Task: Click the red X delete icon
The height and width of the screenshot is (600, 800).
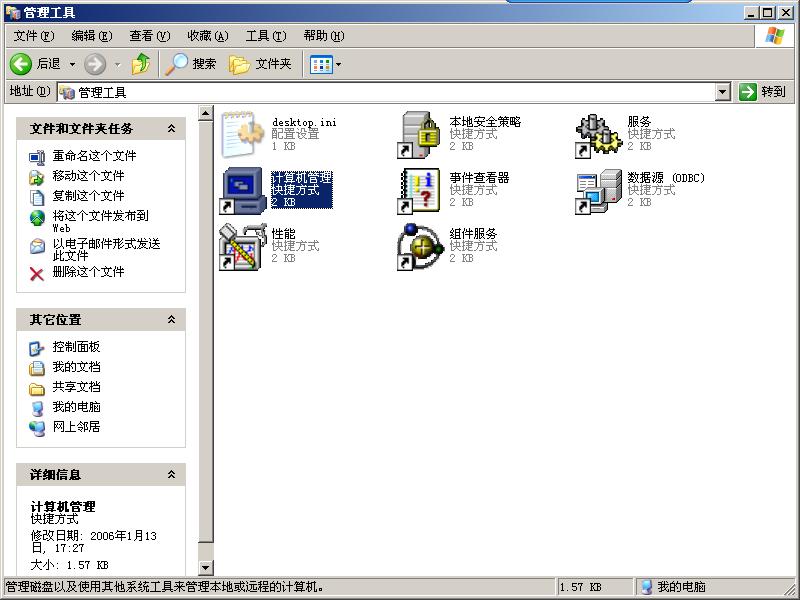Action: click(37, 274)
